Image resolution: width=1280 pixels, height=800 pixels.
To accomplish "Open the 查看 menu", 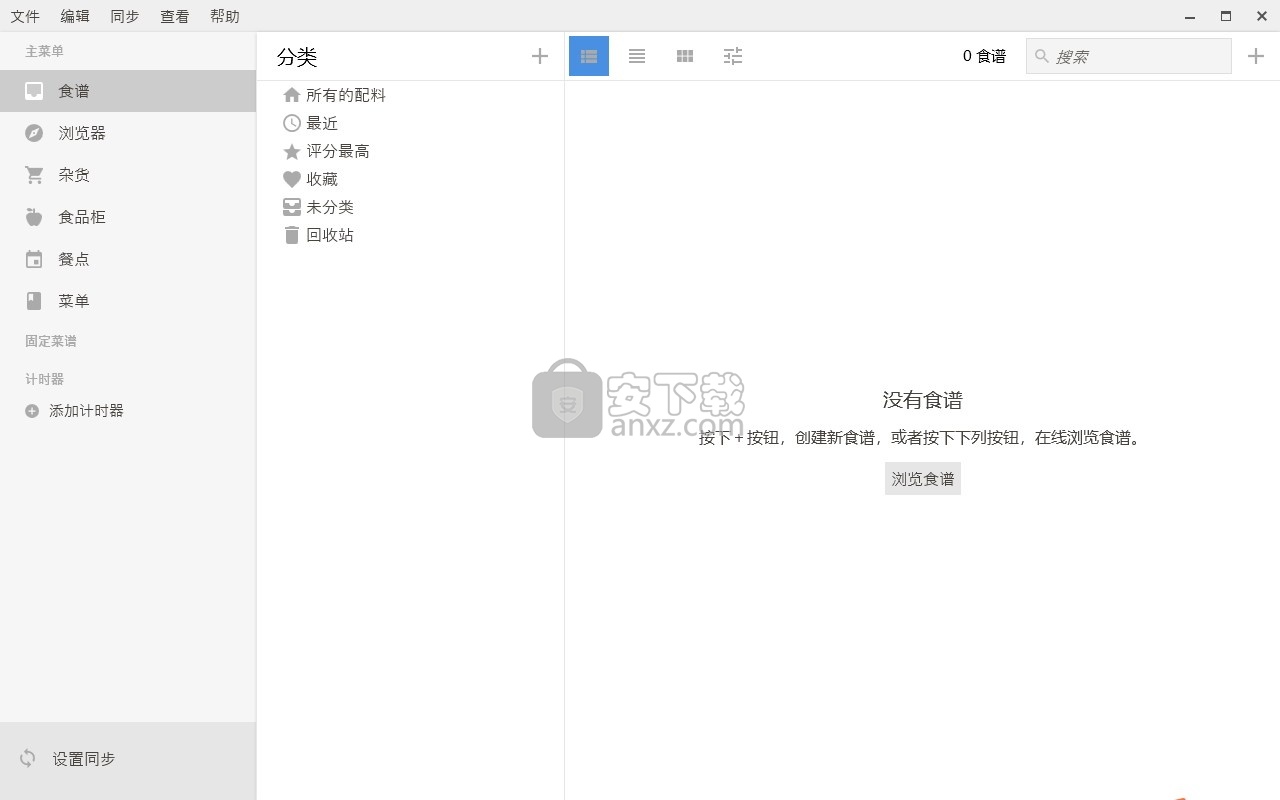I will pyautogui.click(x=175, y=16).
